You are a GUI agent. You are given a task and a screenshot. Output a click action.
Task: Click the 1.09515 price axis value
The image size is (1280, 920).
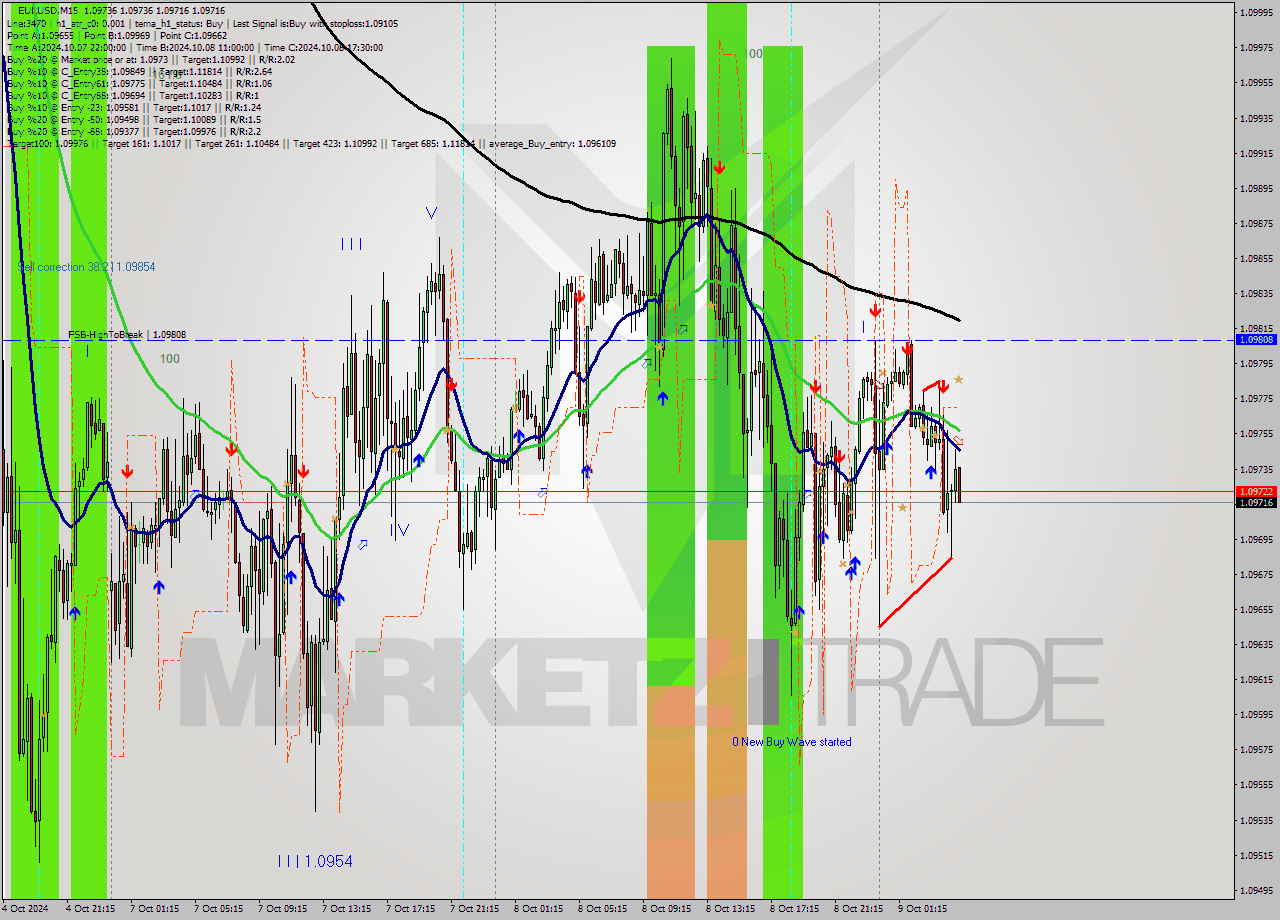tap(1256, 855)
